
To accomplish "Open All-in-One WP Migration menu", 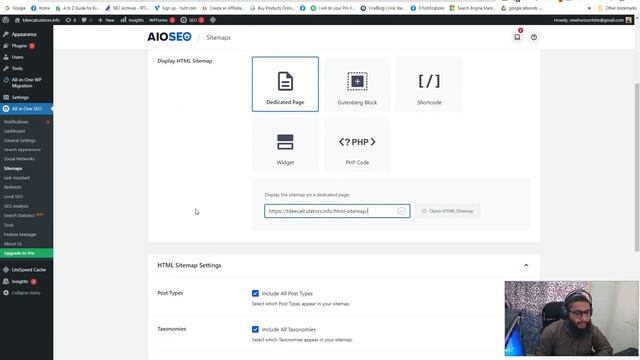I will 27,83.
